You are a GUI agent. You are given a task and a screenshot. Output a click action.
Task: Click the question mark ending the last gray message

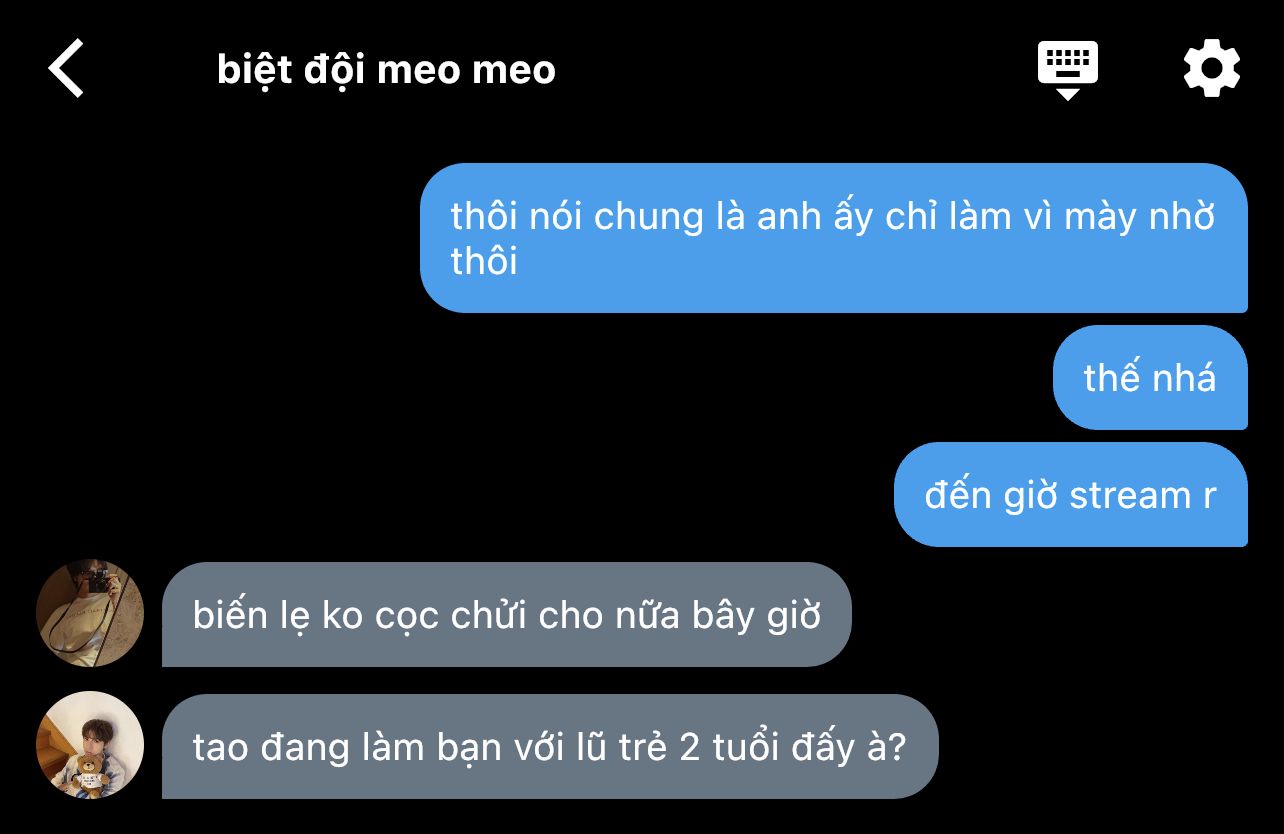pyautogui.click(x=896, y=747)
